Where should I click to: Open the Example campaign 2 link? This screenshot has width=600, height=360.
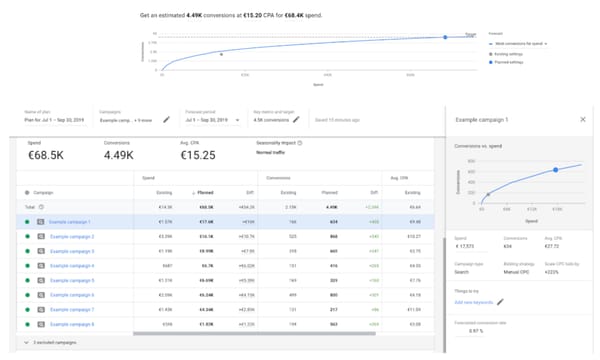72,236
